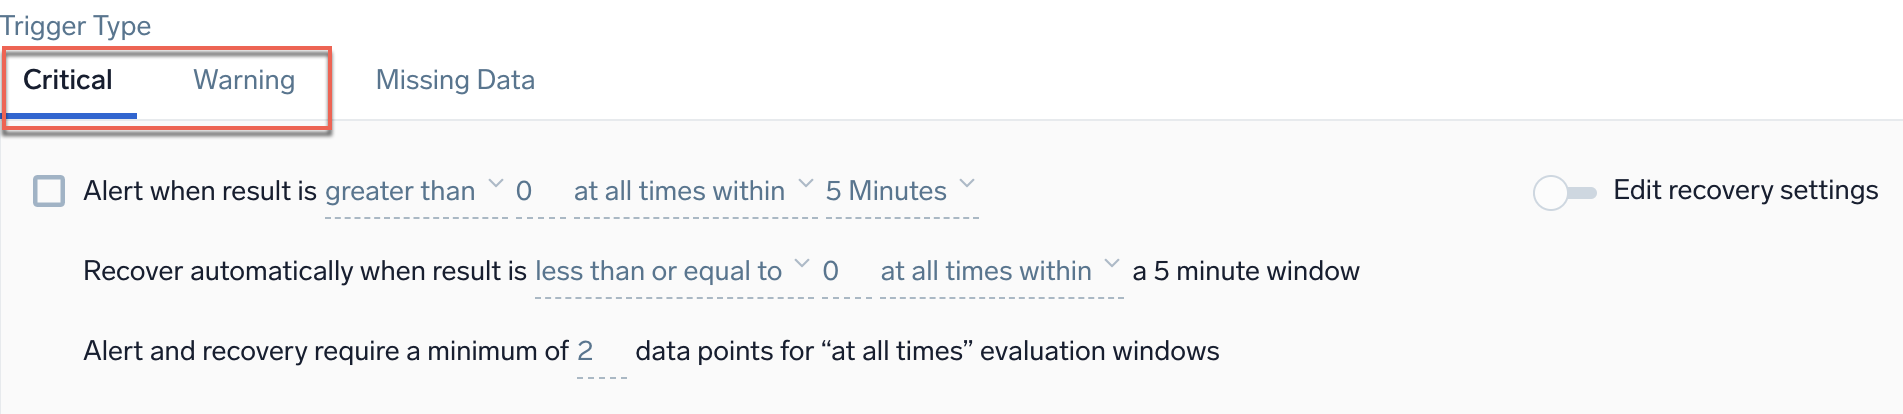This screenshot has height=414, width=1903.
Task: Open the Missing Data tab
Action: pyautogui.click(x=455, y=80)
